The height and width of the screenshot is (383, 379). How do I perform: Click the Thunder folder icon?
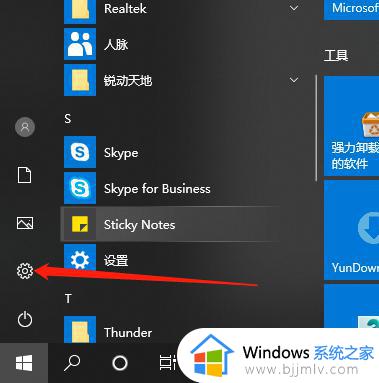(80, 329)
